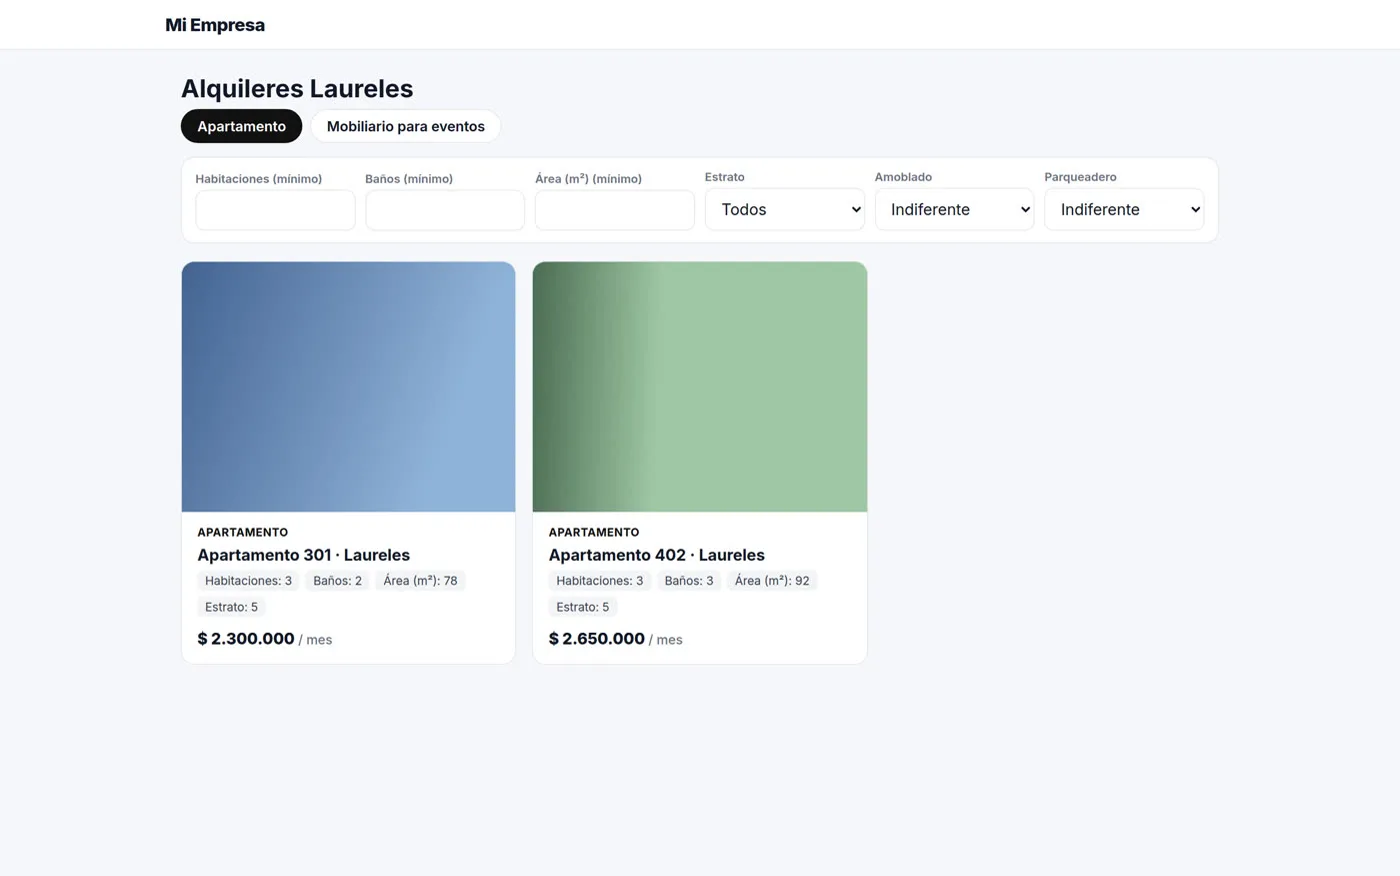Click Habitaciones: 3 tag on Apartamento 301

[x=248, y=581]
